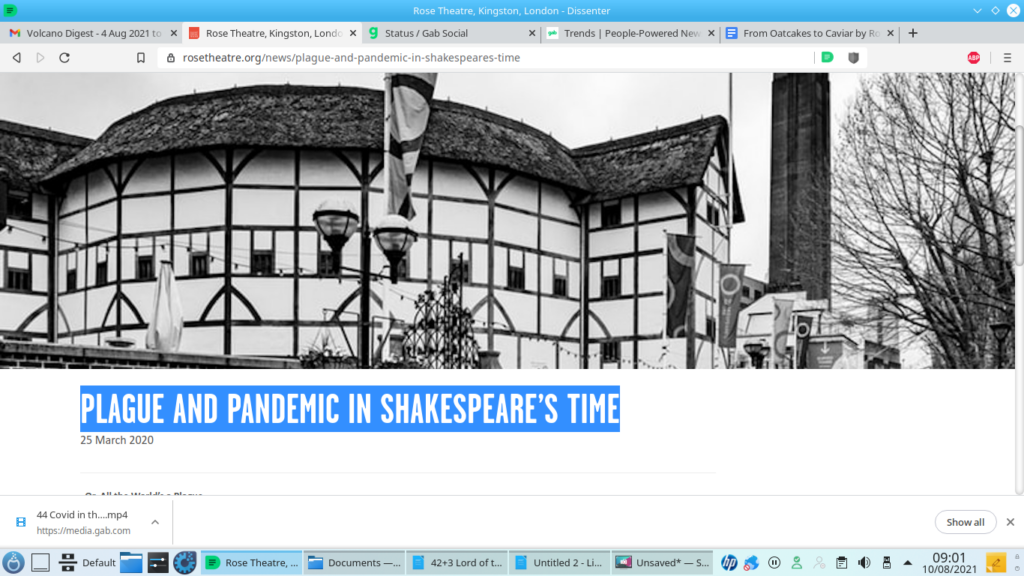Reload the Rose Theatre page
Viewport: 1024px width, 576px height.
click(x=64, y=57)
